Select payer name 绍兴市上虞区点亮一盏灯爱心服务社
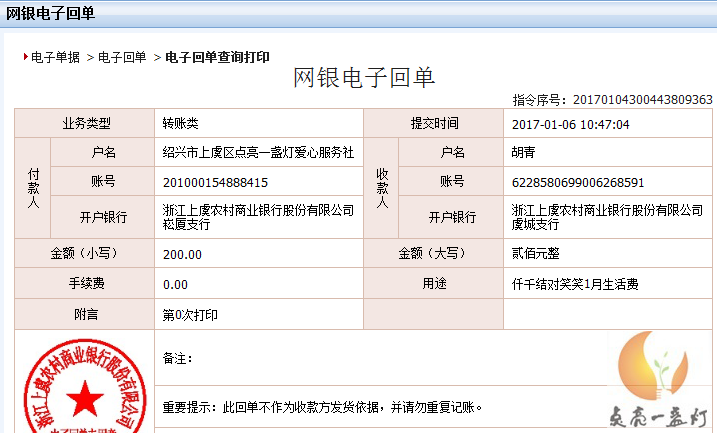Image resolution: width=717 pixels, height=433 pixels. [258, 152]
